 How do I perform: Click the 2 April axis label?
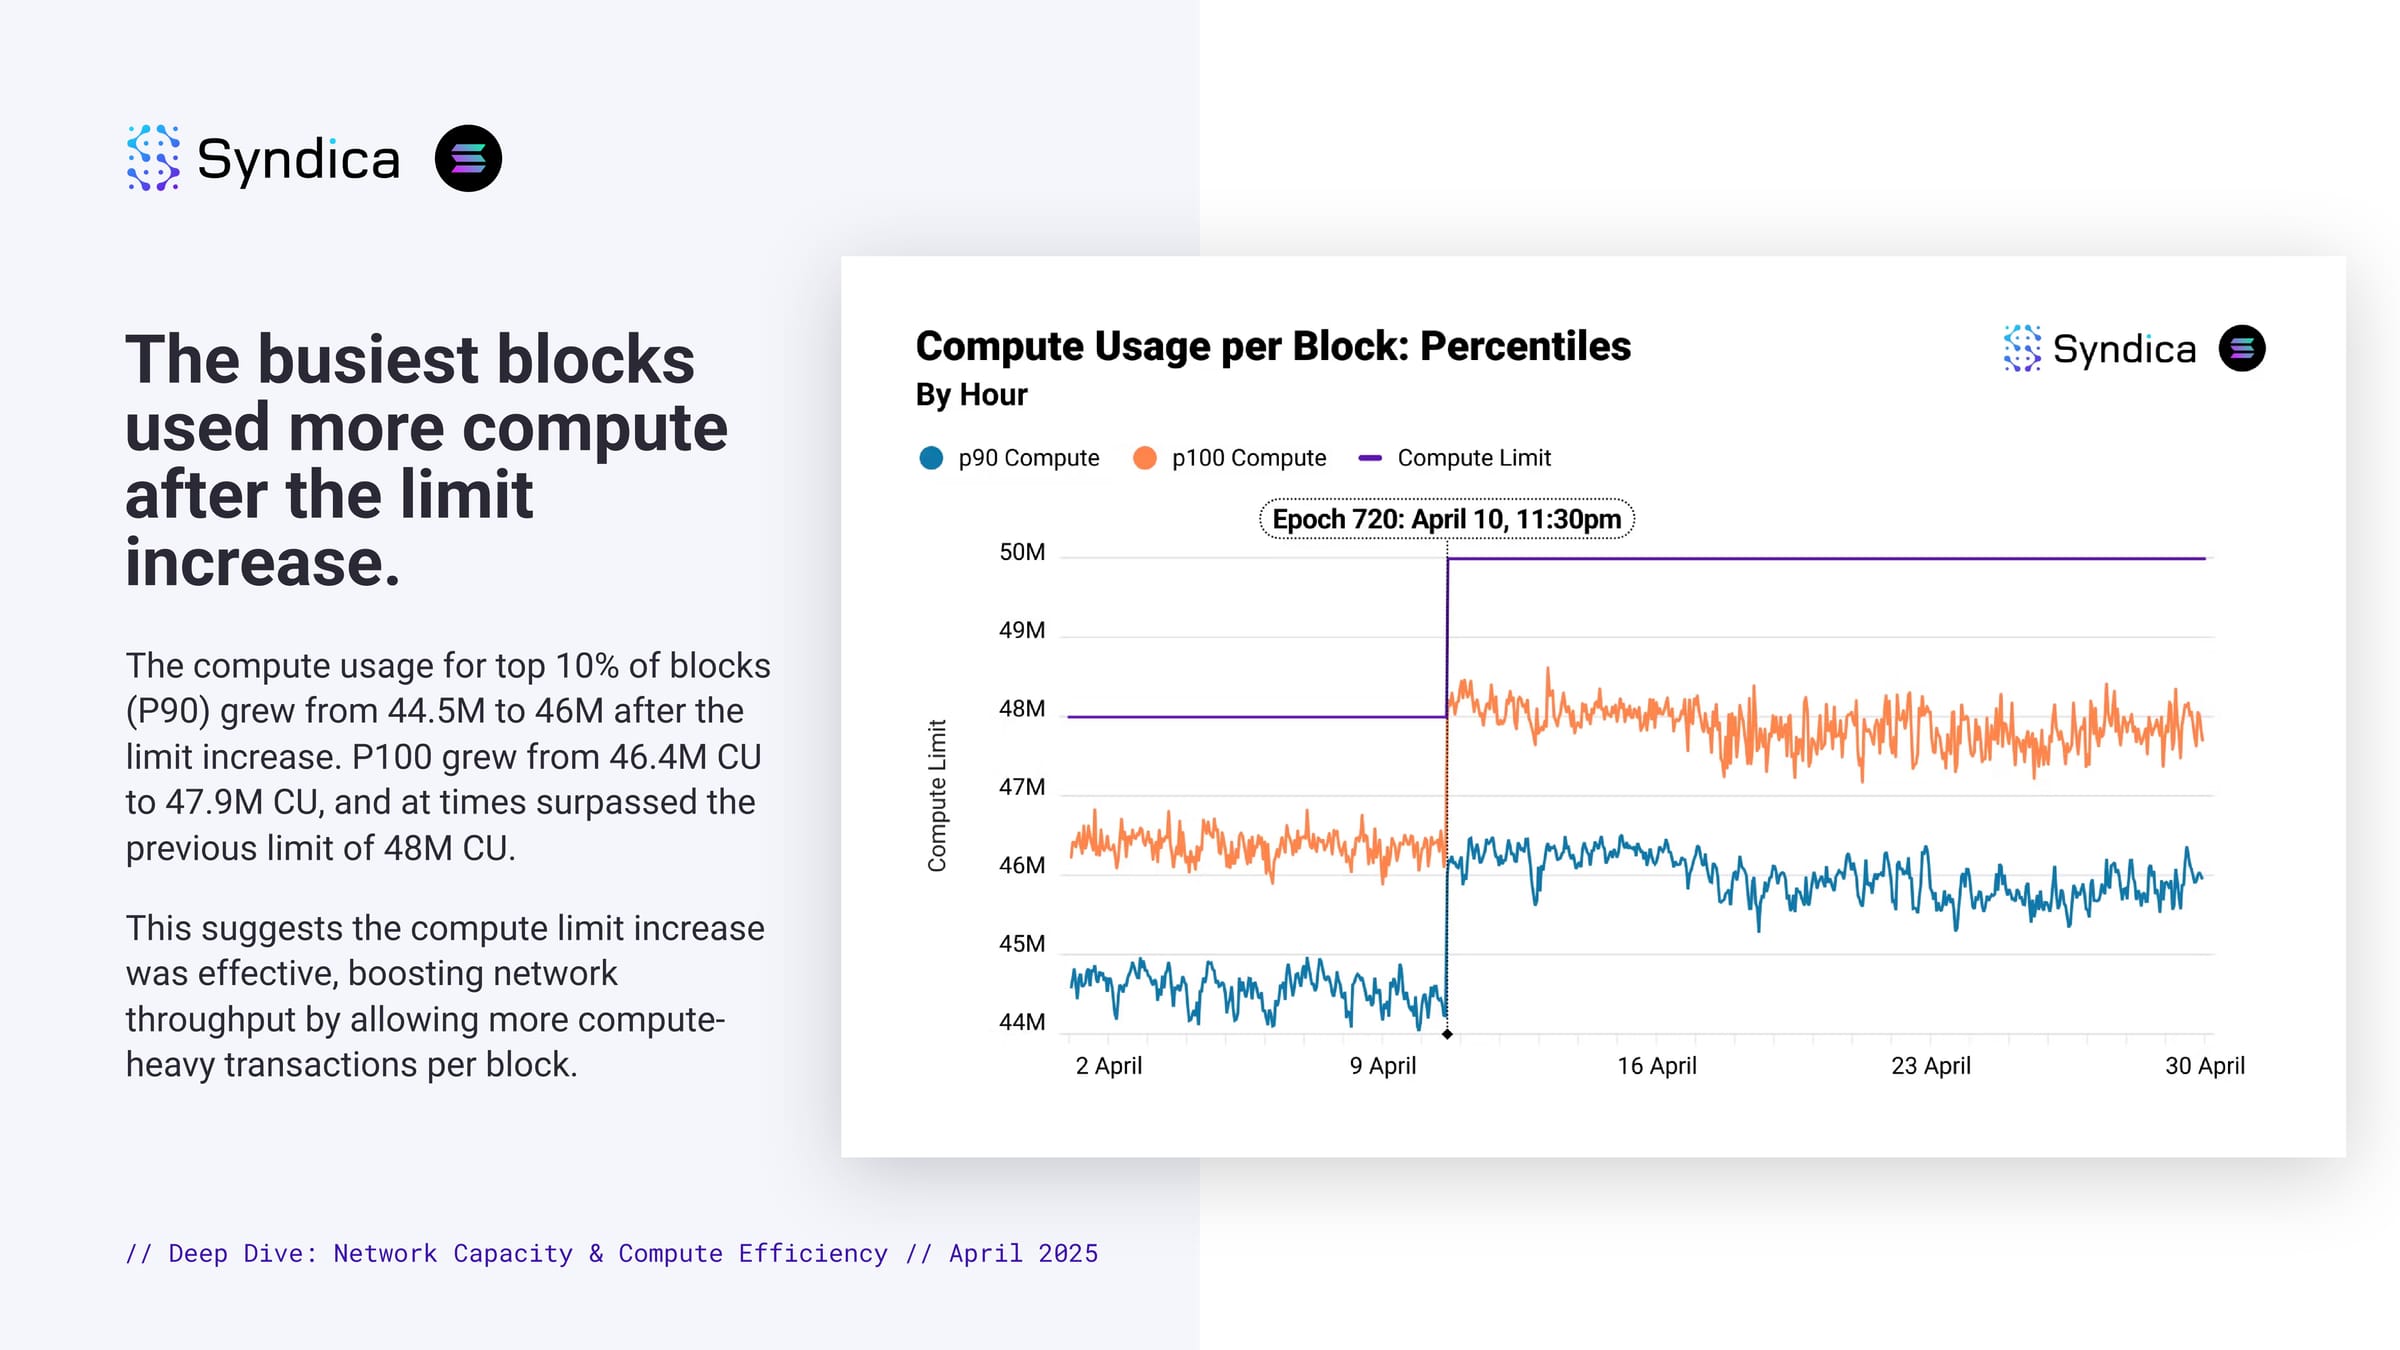(x=1109, y=1066)
